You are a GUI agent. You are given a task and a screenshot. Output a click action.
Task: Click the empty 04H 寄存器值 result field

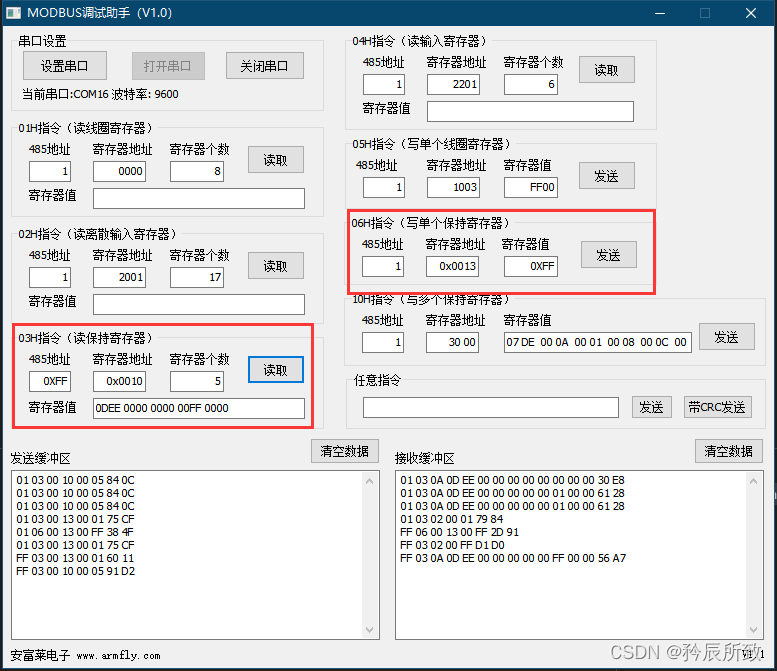[x=530, y=112]
